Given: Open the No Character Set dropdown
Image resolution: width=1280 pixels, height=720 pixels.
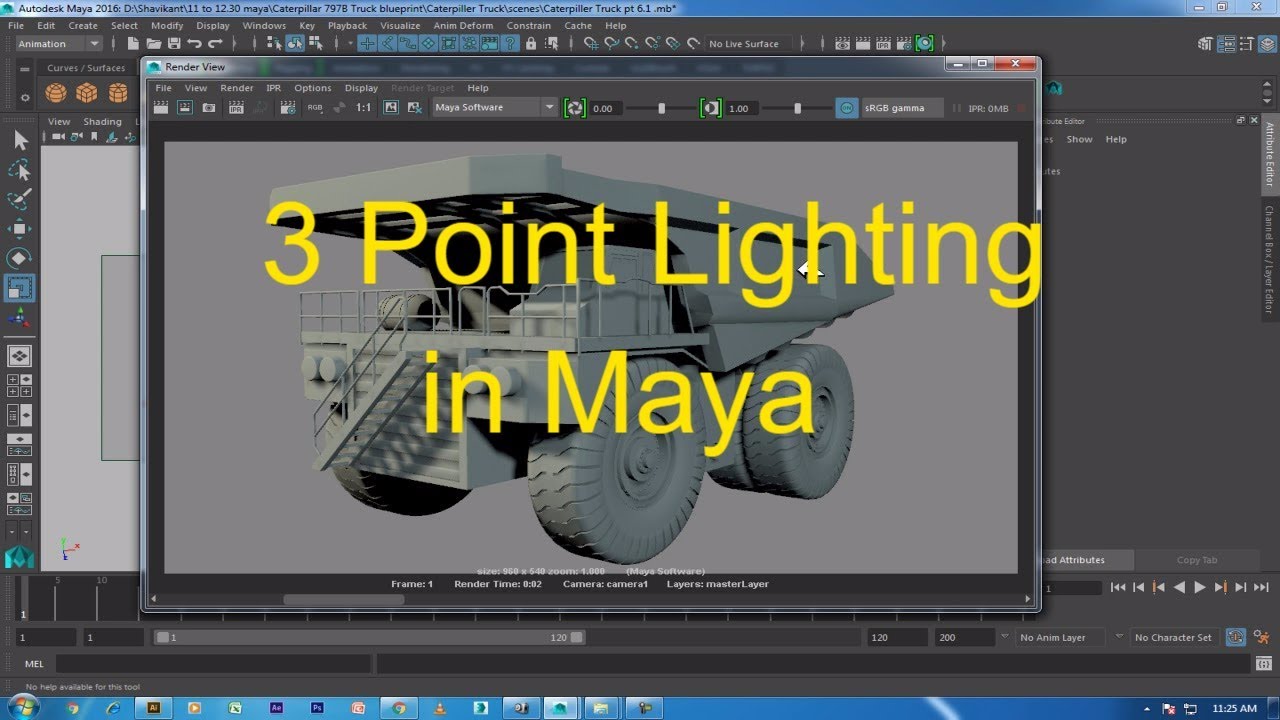Looking at the screenshot, I should click(x=1174, y=637).
